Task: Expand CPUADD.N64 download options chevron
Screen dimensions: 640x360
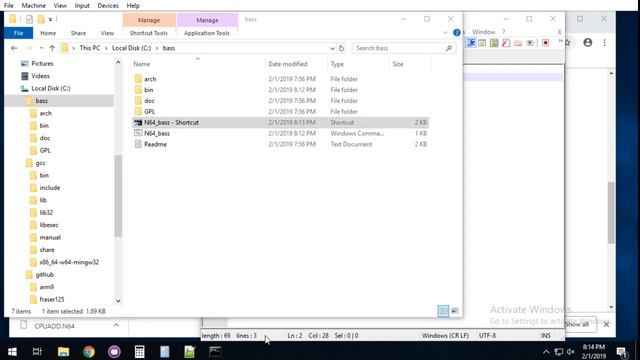Action: (116, 325)
